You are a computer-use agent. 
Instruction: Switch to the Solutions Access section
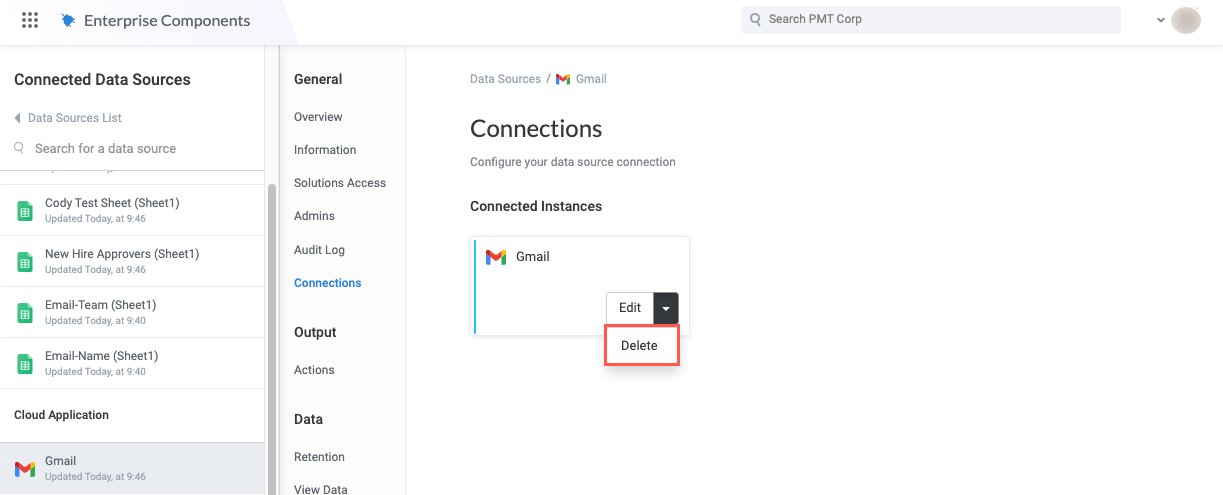tap(340, 183)
